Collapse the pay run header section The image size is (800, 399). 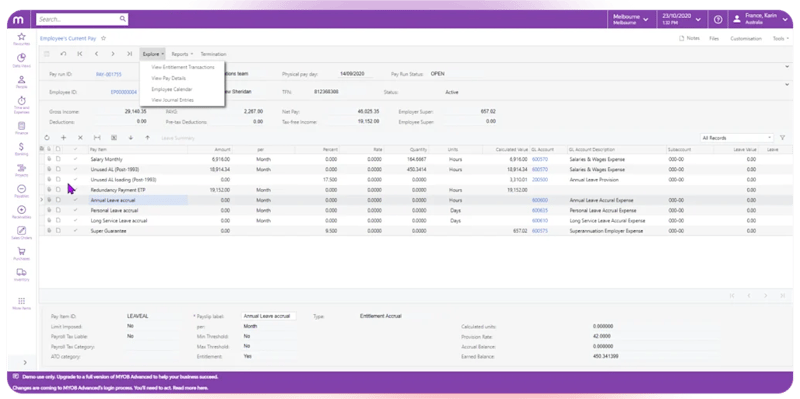(787, 66)
